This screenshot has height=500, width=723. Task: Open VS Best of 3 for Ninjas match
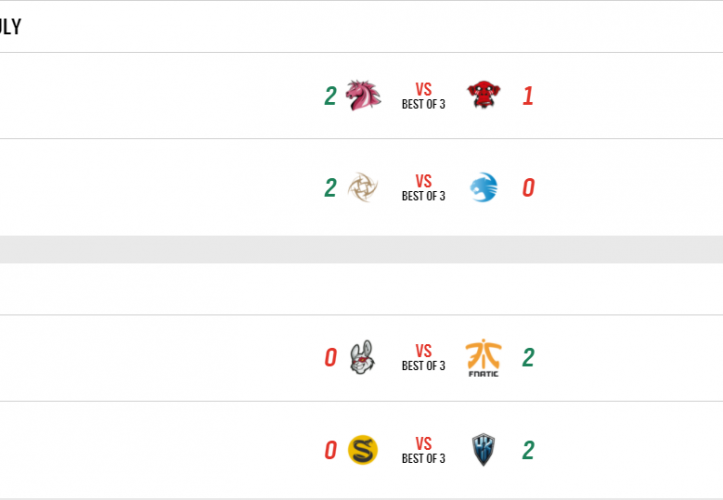(423, 187)
